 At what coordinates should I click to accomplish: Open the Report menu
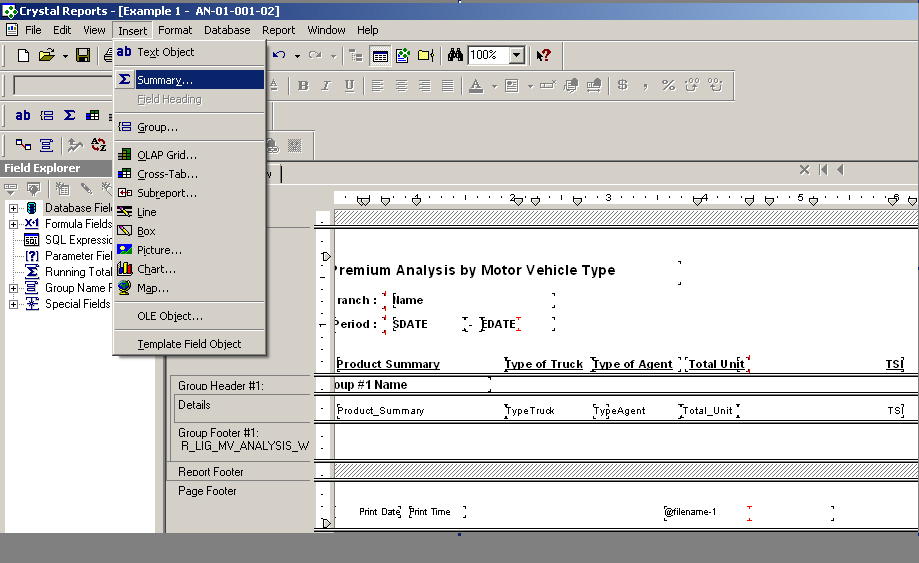click(278, 30)
